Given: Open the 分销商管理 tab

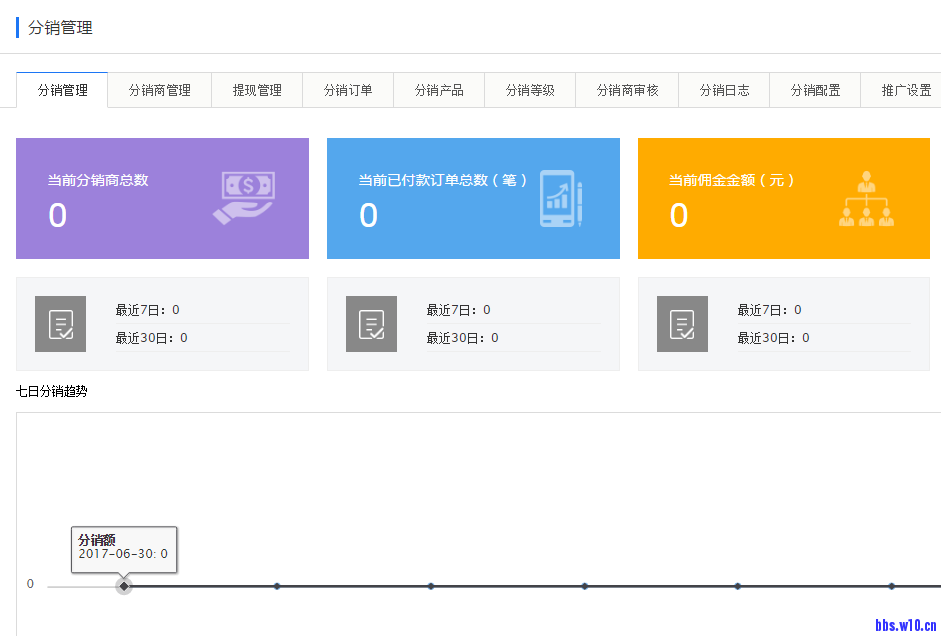Looking at the screenshot, I should pyautogui.click(x=159, y=90).
